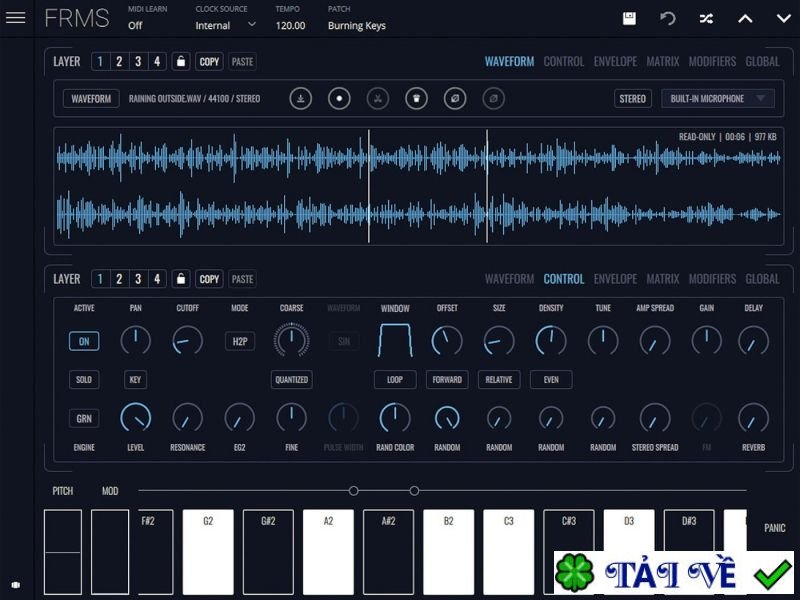
Task: Open the Clock Source Internal dropdown
Action: [x=225, y=25]
